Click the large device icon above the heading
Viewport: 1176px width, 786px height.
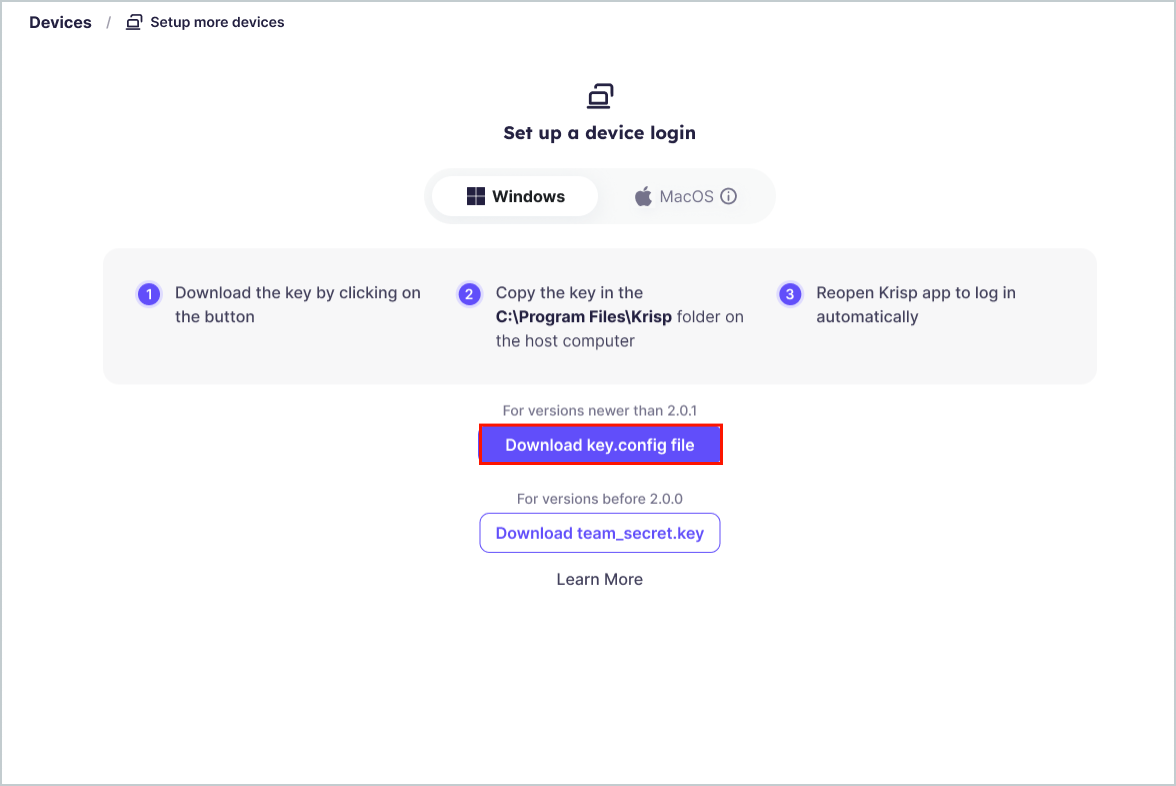coord(600,96)
